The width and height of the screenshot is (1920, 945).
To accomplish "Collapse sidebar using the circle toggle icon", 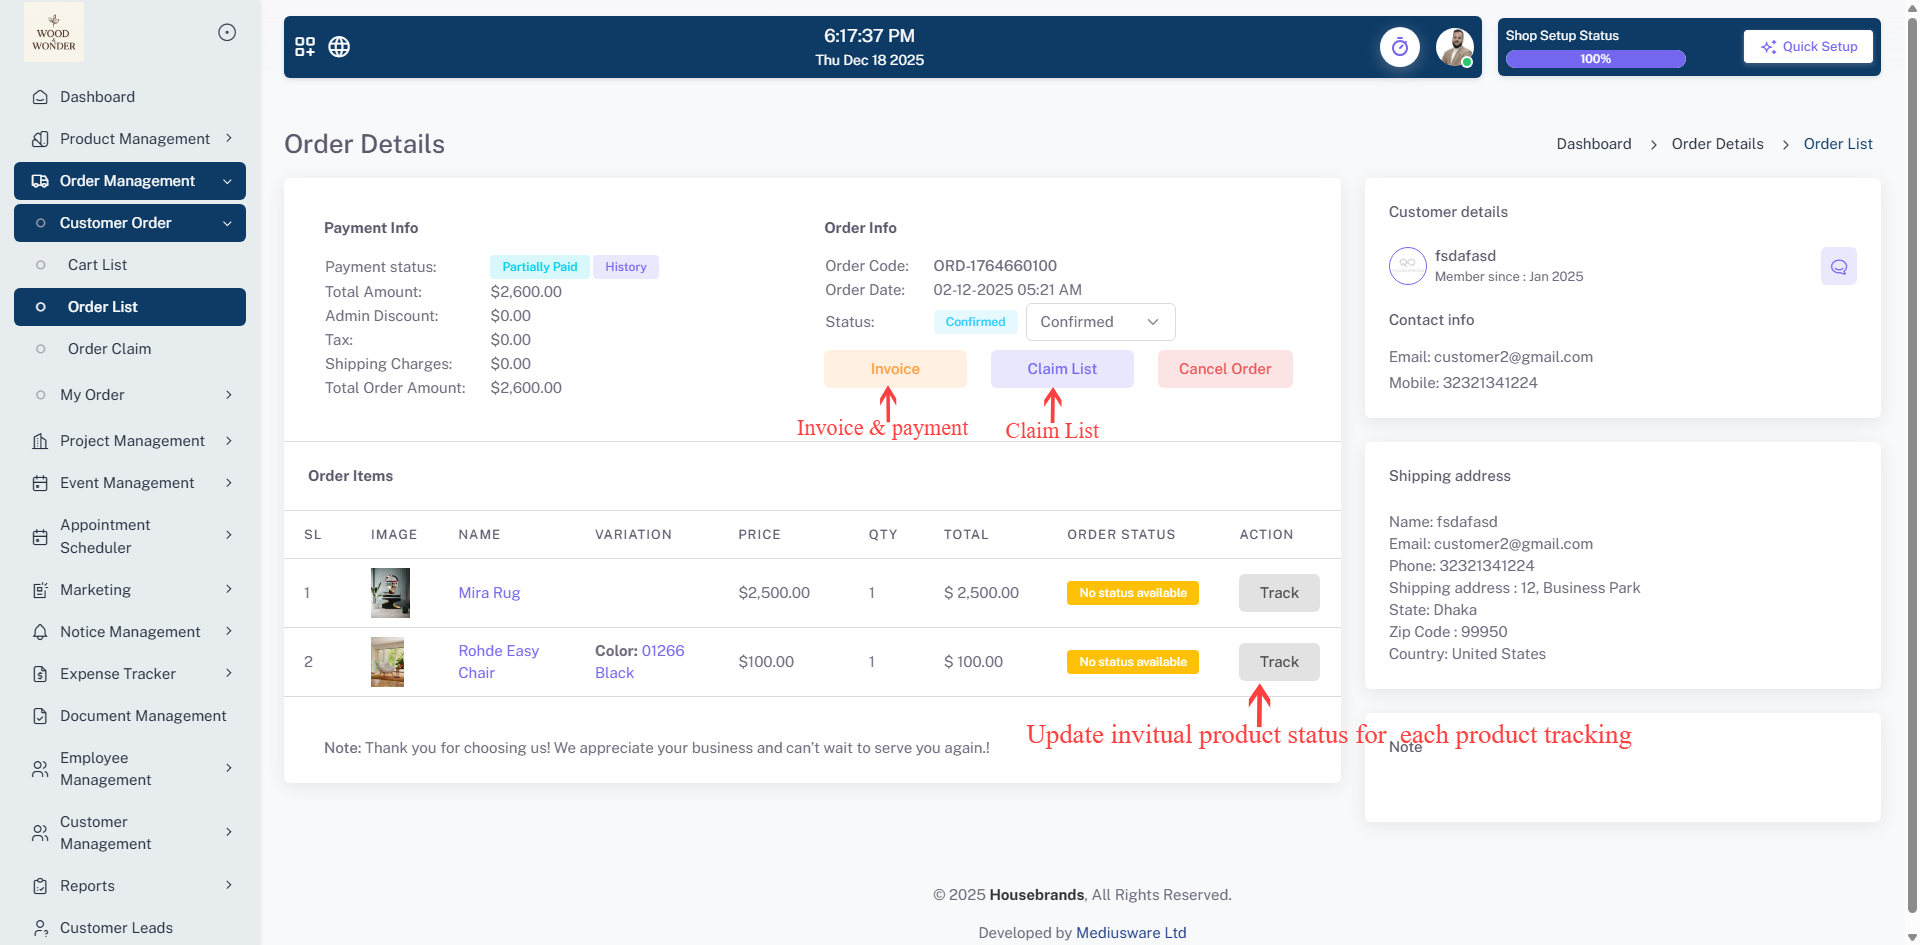I will (x=227, y=32).
